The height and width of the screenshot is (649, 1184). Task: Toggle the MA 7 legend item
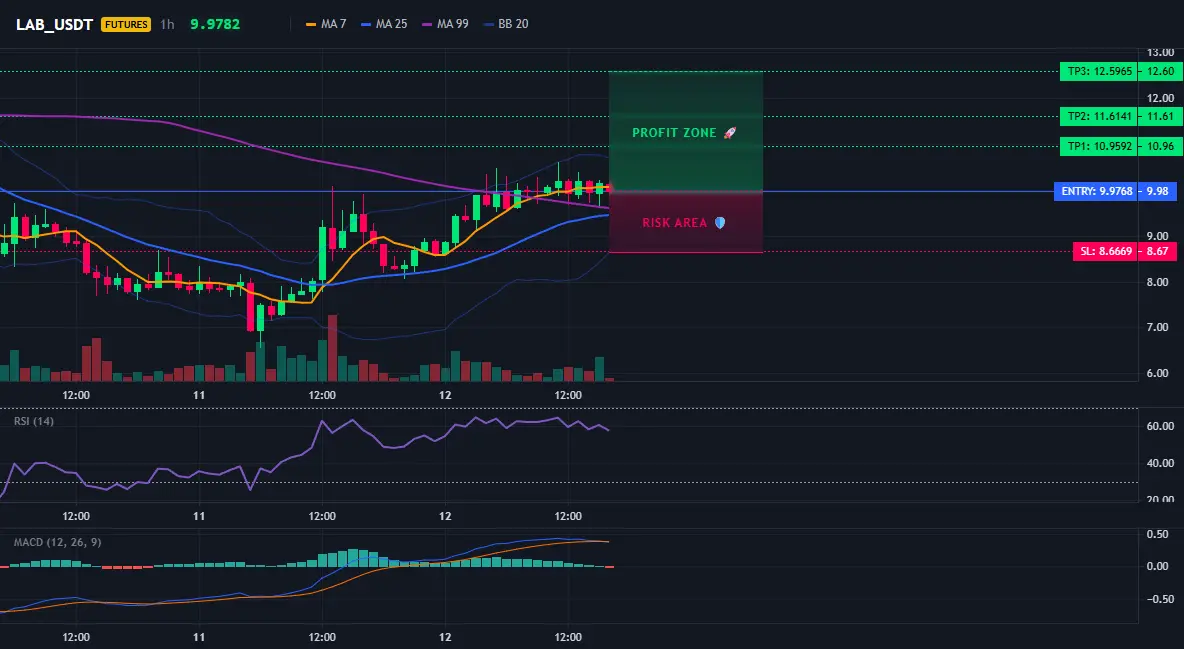(325, 24)
